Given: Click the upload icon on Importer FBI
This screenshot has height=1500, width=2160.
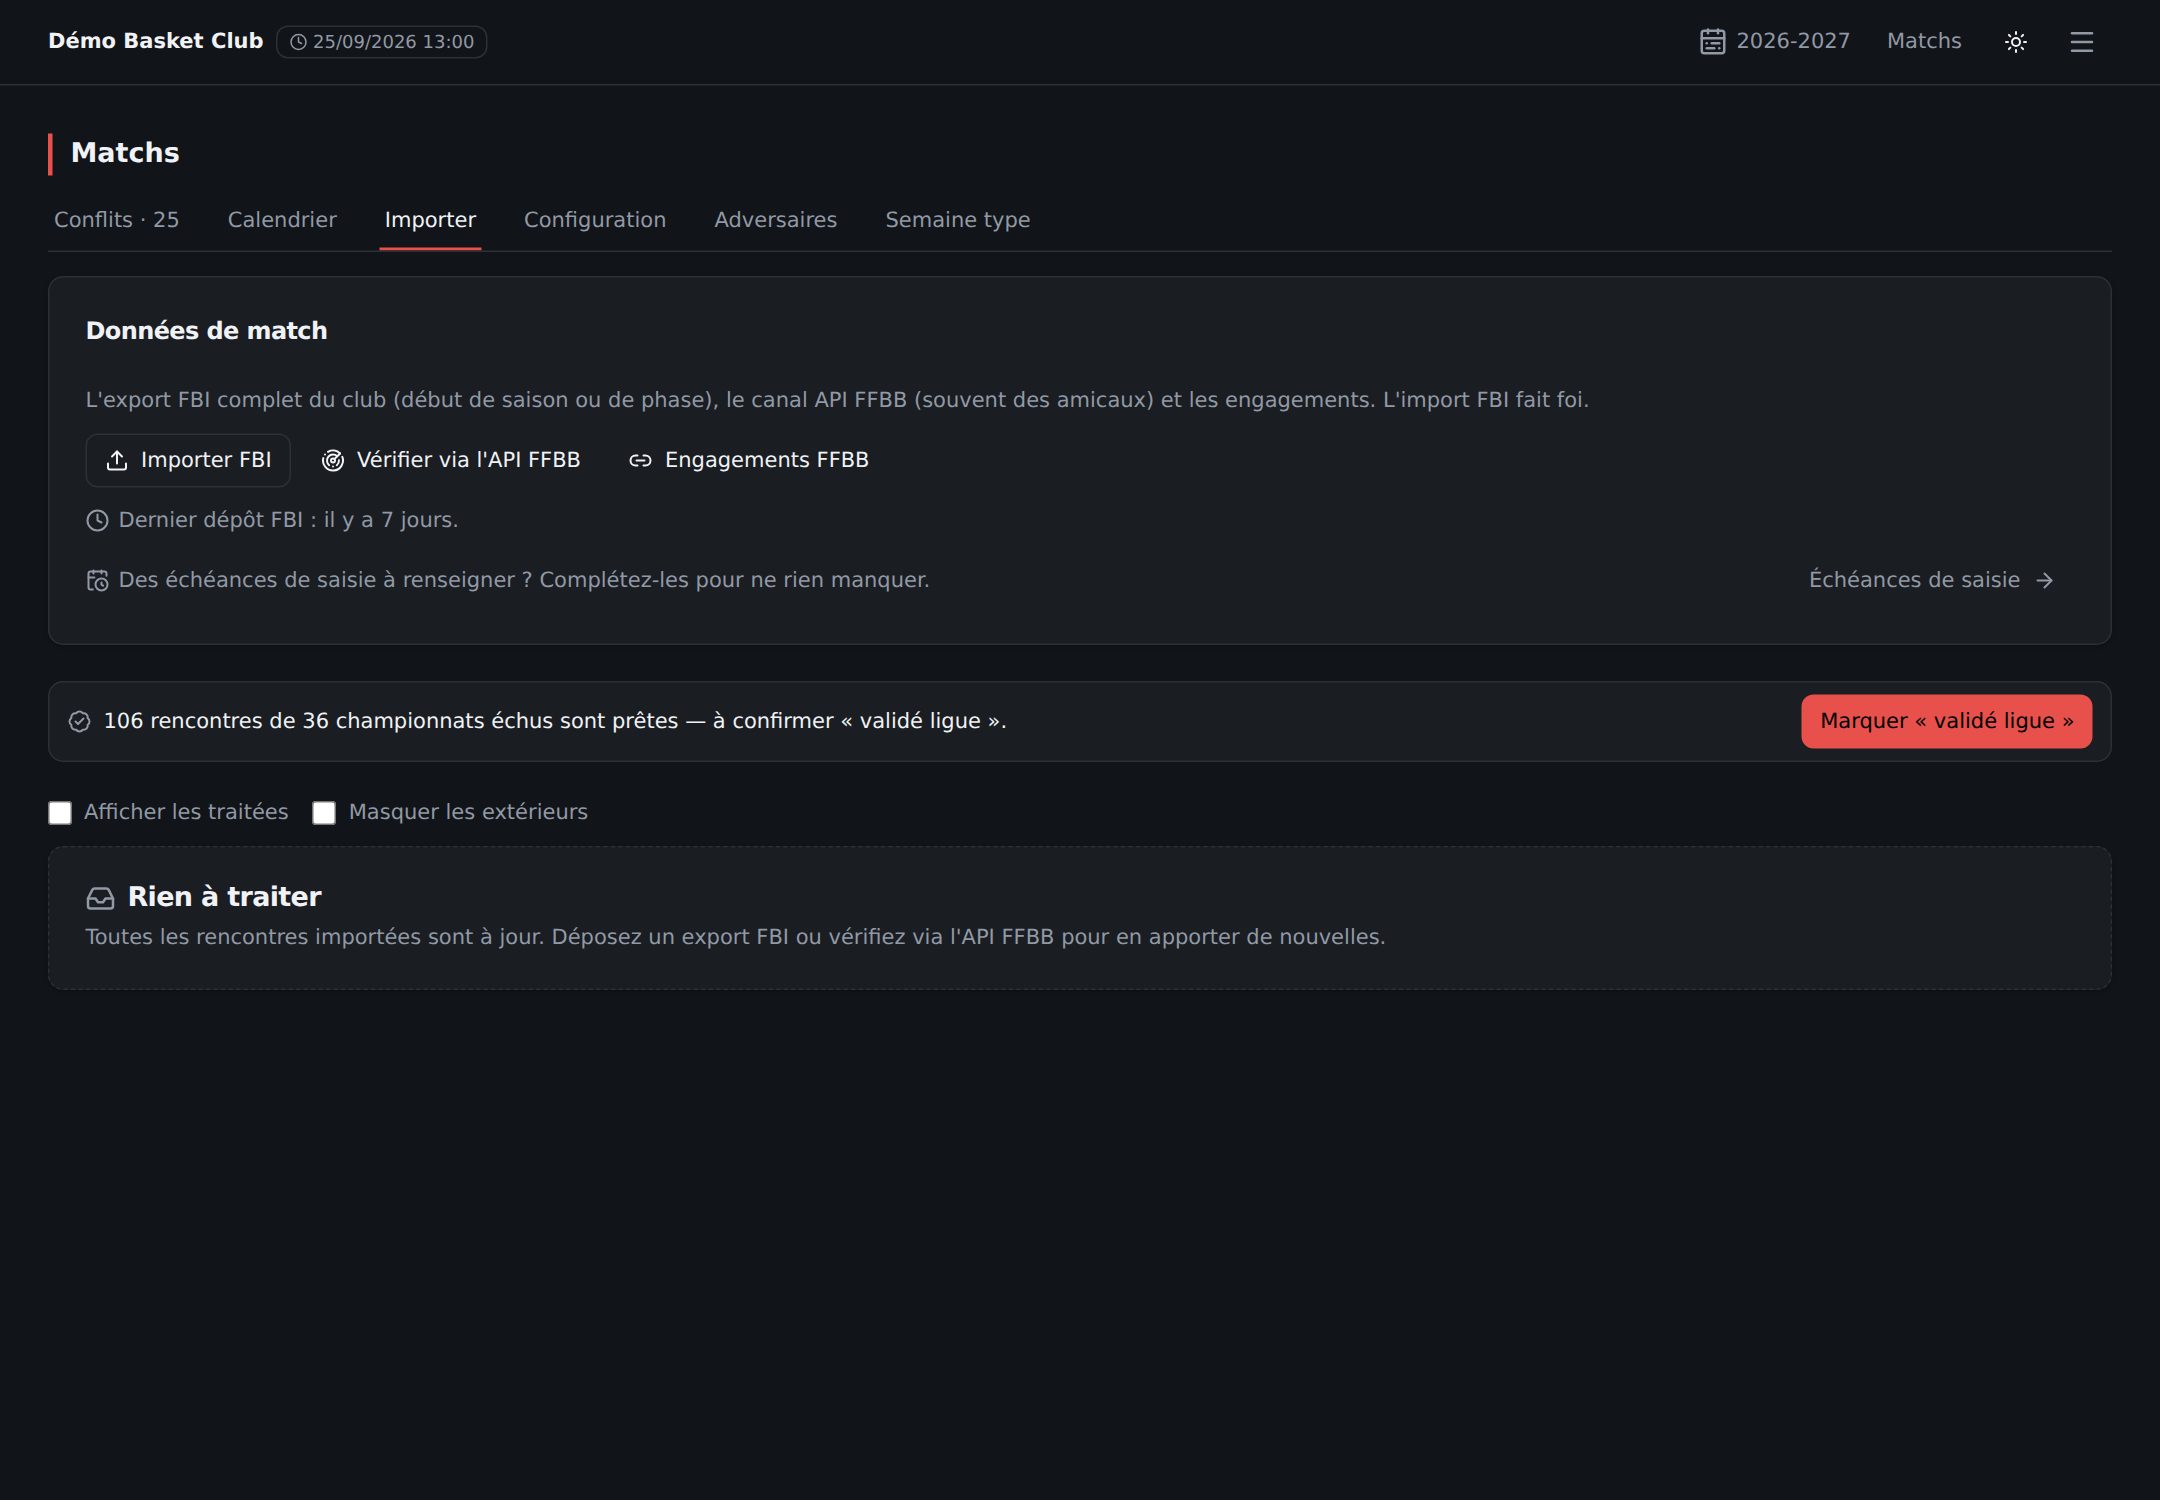Looking at the screenshot, I should (x=117, y=460).
